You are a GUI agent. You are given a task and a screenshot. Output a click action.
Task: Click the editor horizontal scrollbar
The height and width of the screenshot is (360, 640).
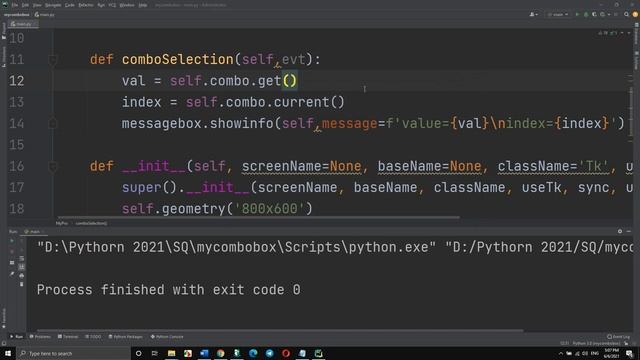click(x=258, y=218)
